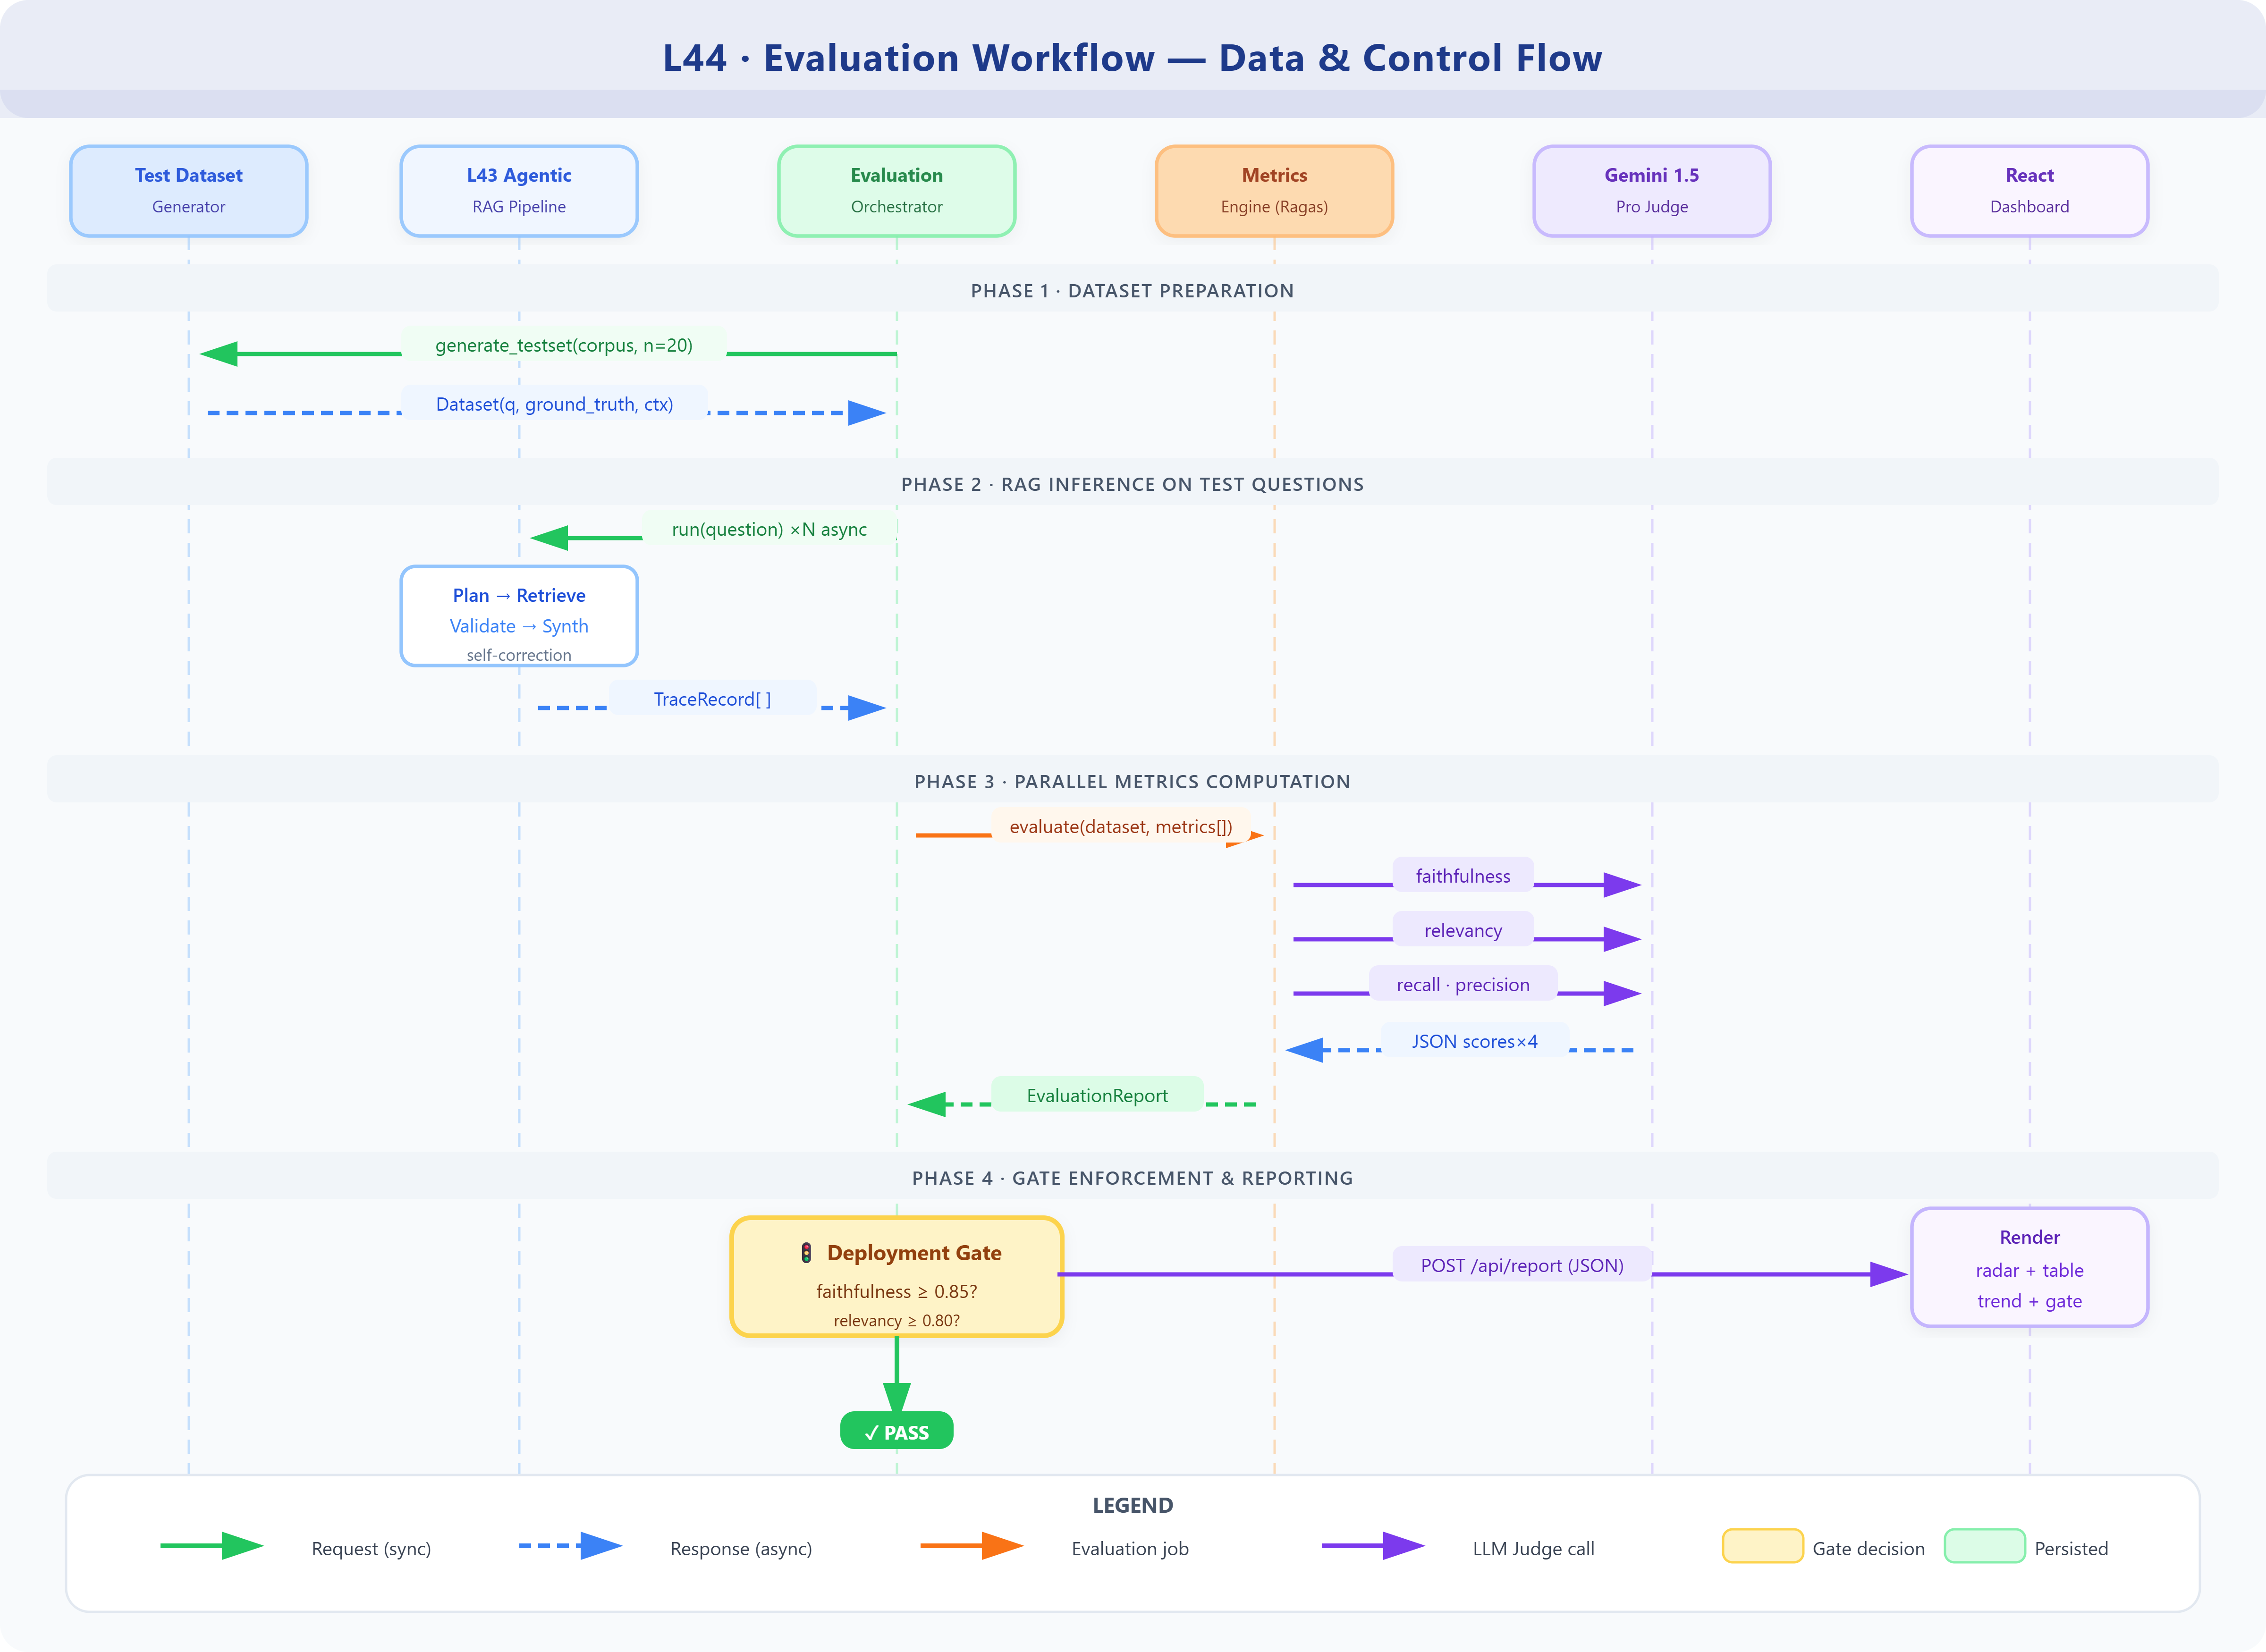Click the TraceRecord[ ] response label

[x=712, y=699]
